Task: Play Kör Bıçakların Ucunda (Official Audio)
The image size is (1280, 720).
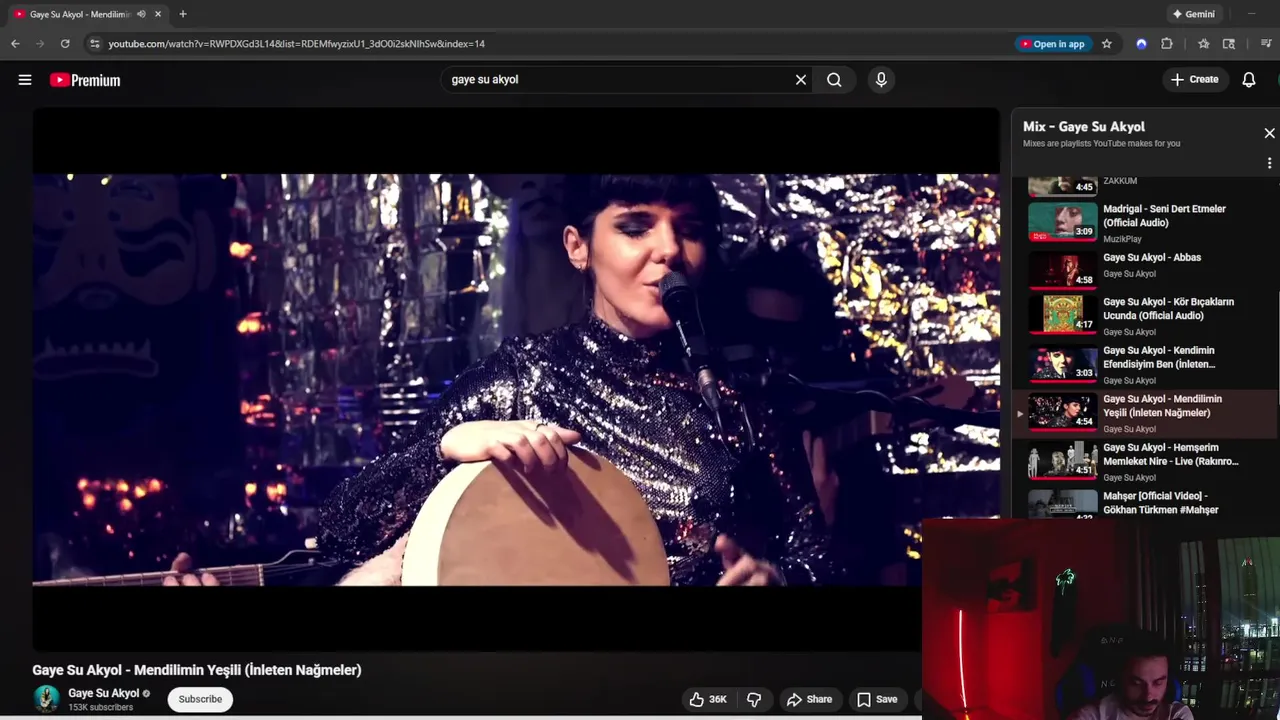Action: [1168, 309]
